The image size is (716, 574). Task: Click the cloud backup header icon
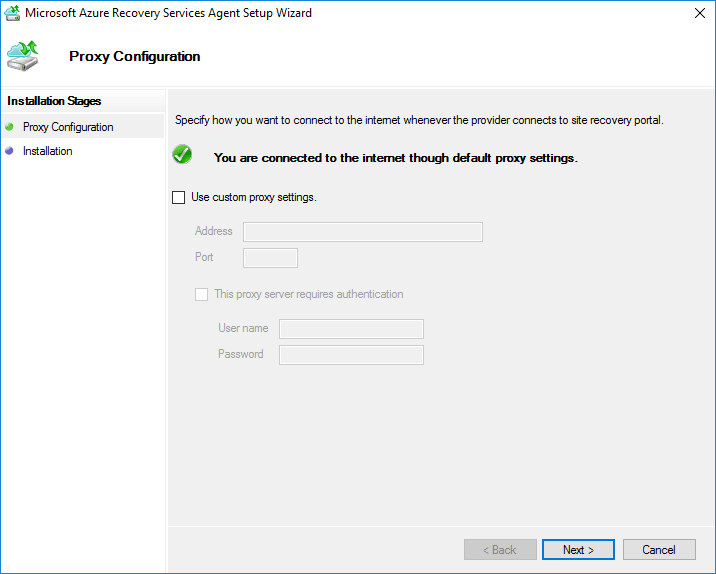point(23,56)
